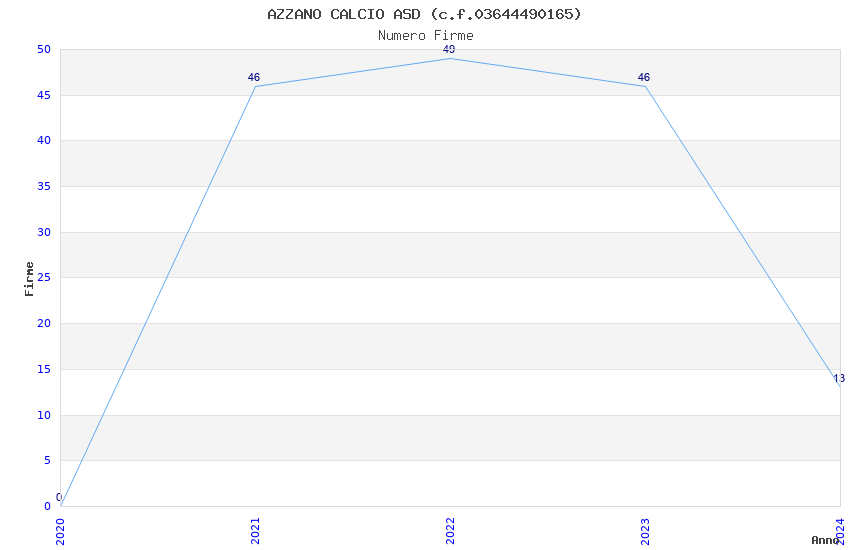This screenshot has width=850, height=550.
Task: Click the y-axis tick value 40
Action: tap(44, 140)
